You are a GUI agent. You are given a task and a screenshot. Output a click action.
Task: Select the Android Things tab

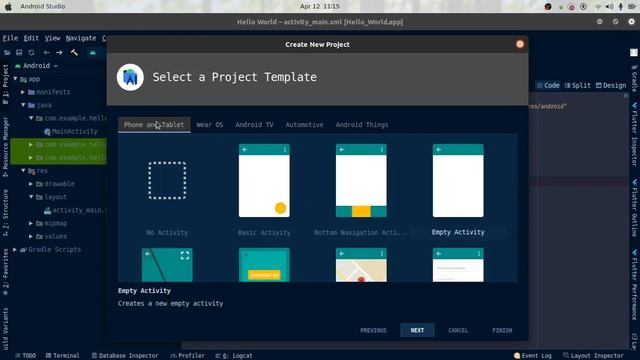[362, 124]
